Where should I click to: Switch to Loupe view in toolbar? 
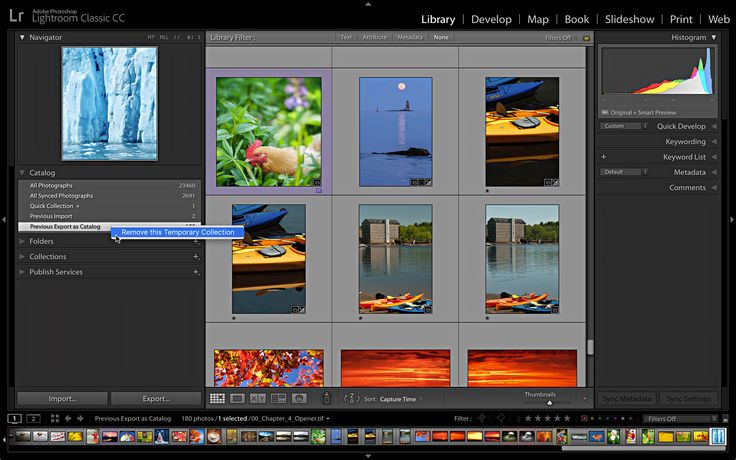(x=238, y=398)
